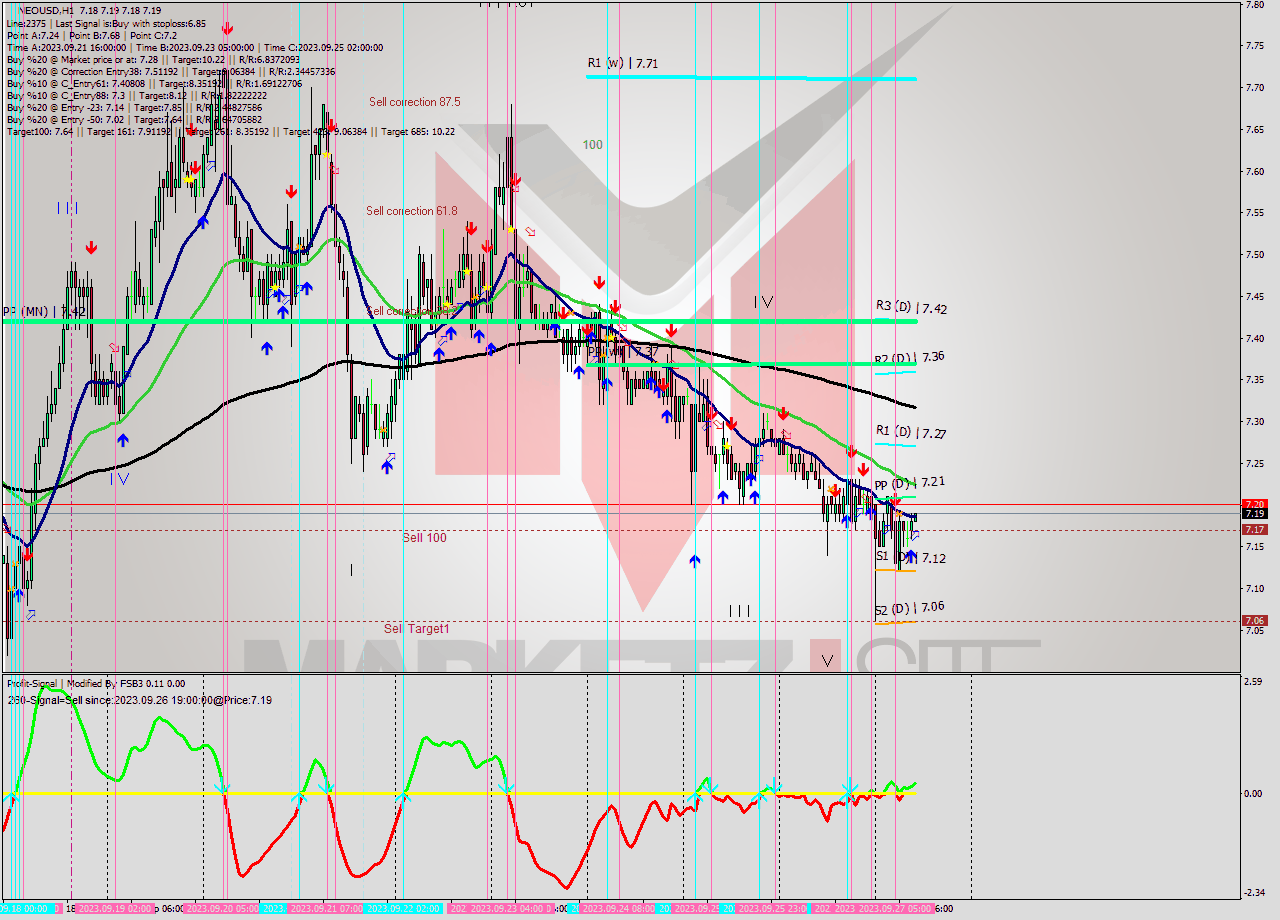The image size is (1280, 920).
Task: Click the 7.80 value on price axis
Action: [1254, 4]
